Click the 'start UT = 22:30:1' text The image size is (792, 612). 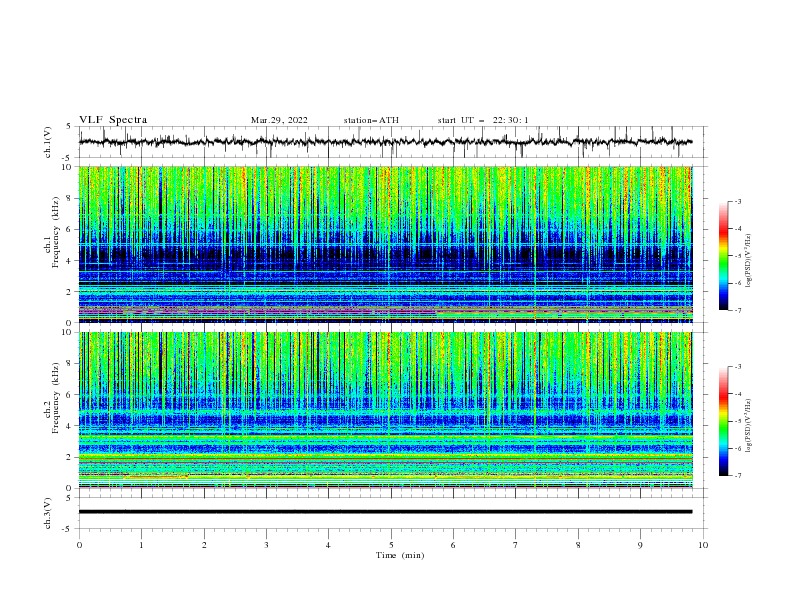click(483, 120)
